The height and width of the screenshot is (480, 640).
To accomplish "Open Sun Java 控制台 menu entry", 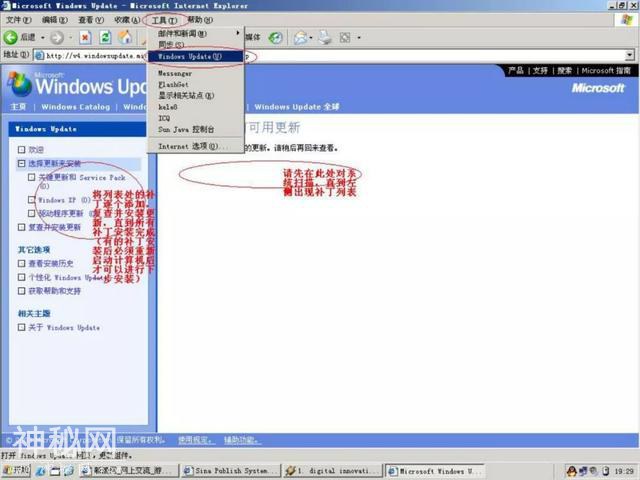I will point(196,129).
